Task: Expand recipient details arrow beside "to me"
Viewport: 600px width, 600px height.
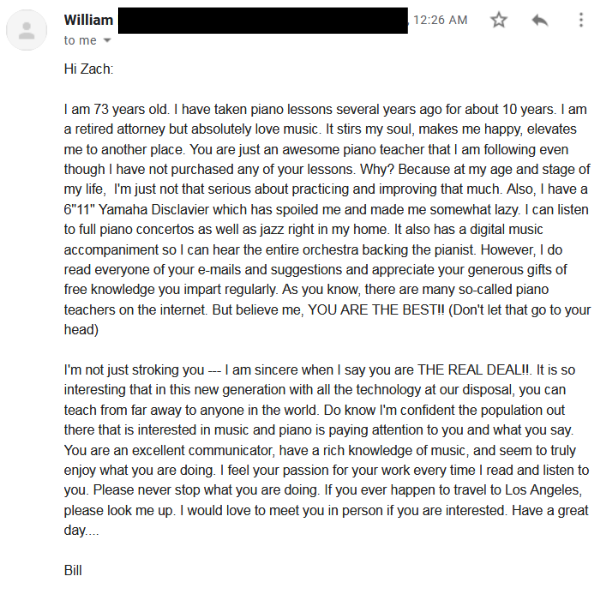Action: pyautogui.click(x=107, y=41)
